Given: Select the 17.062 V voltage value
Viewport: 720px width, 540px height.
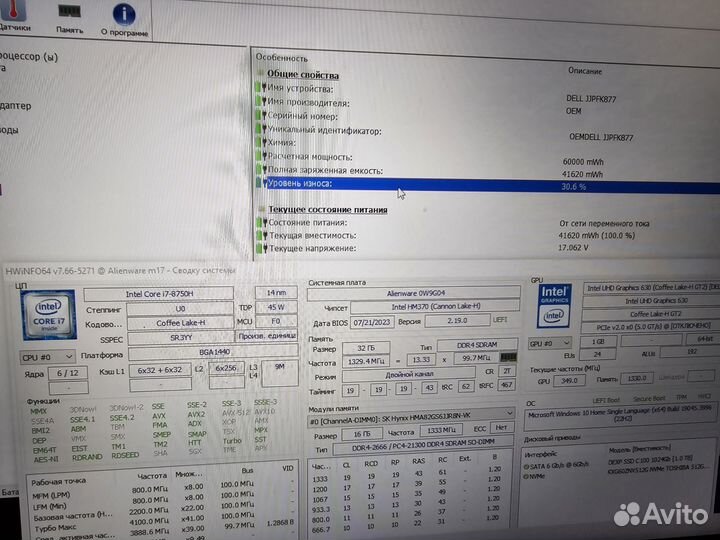Looking at the screenshot, I should click(573, 248).
